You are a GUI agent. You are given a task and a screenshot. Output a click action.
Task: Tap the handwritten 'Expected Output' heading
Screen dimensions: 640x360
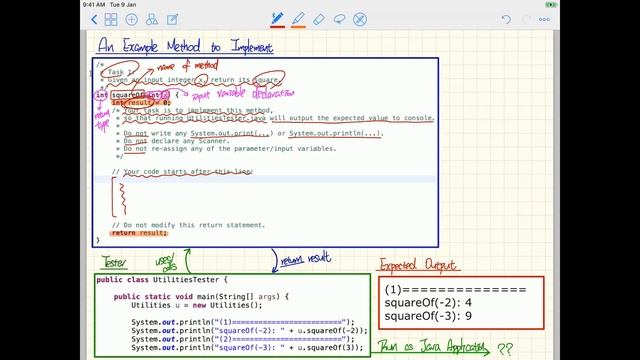click(418, 265)
